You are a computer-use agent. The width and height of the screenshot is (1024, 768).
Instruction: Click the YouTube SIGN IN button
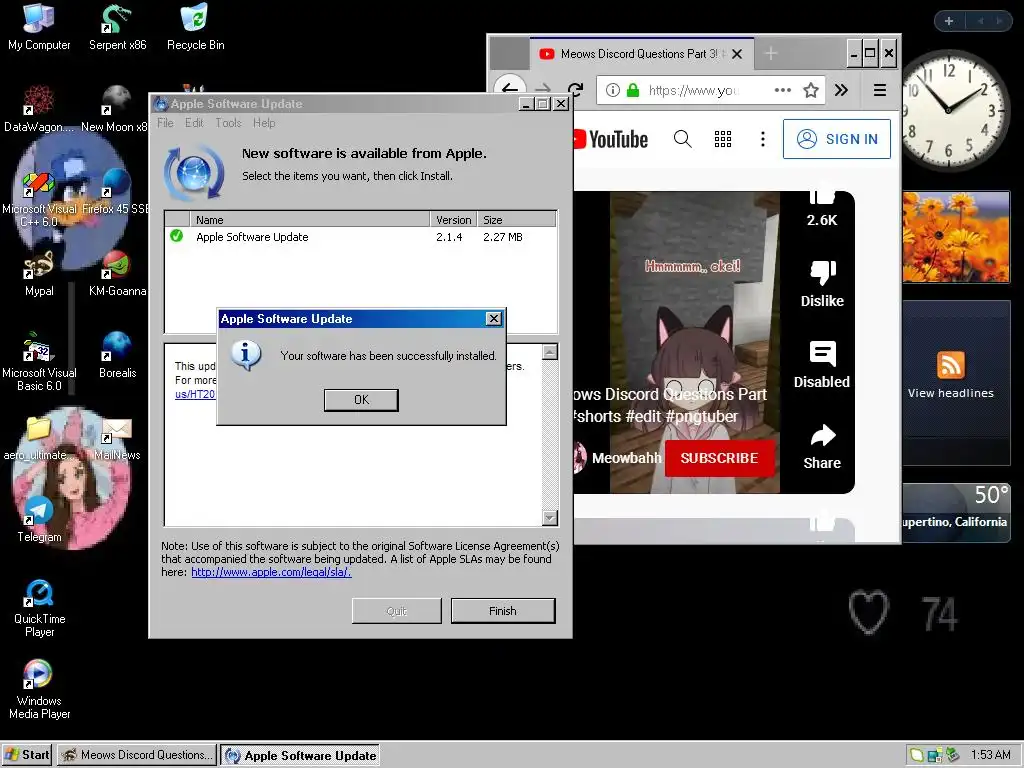click(x=837, y=139)
